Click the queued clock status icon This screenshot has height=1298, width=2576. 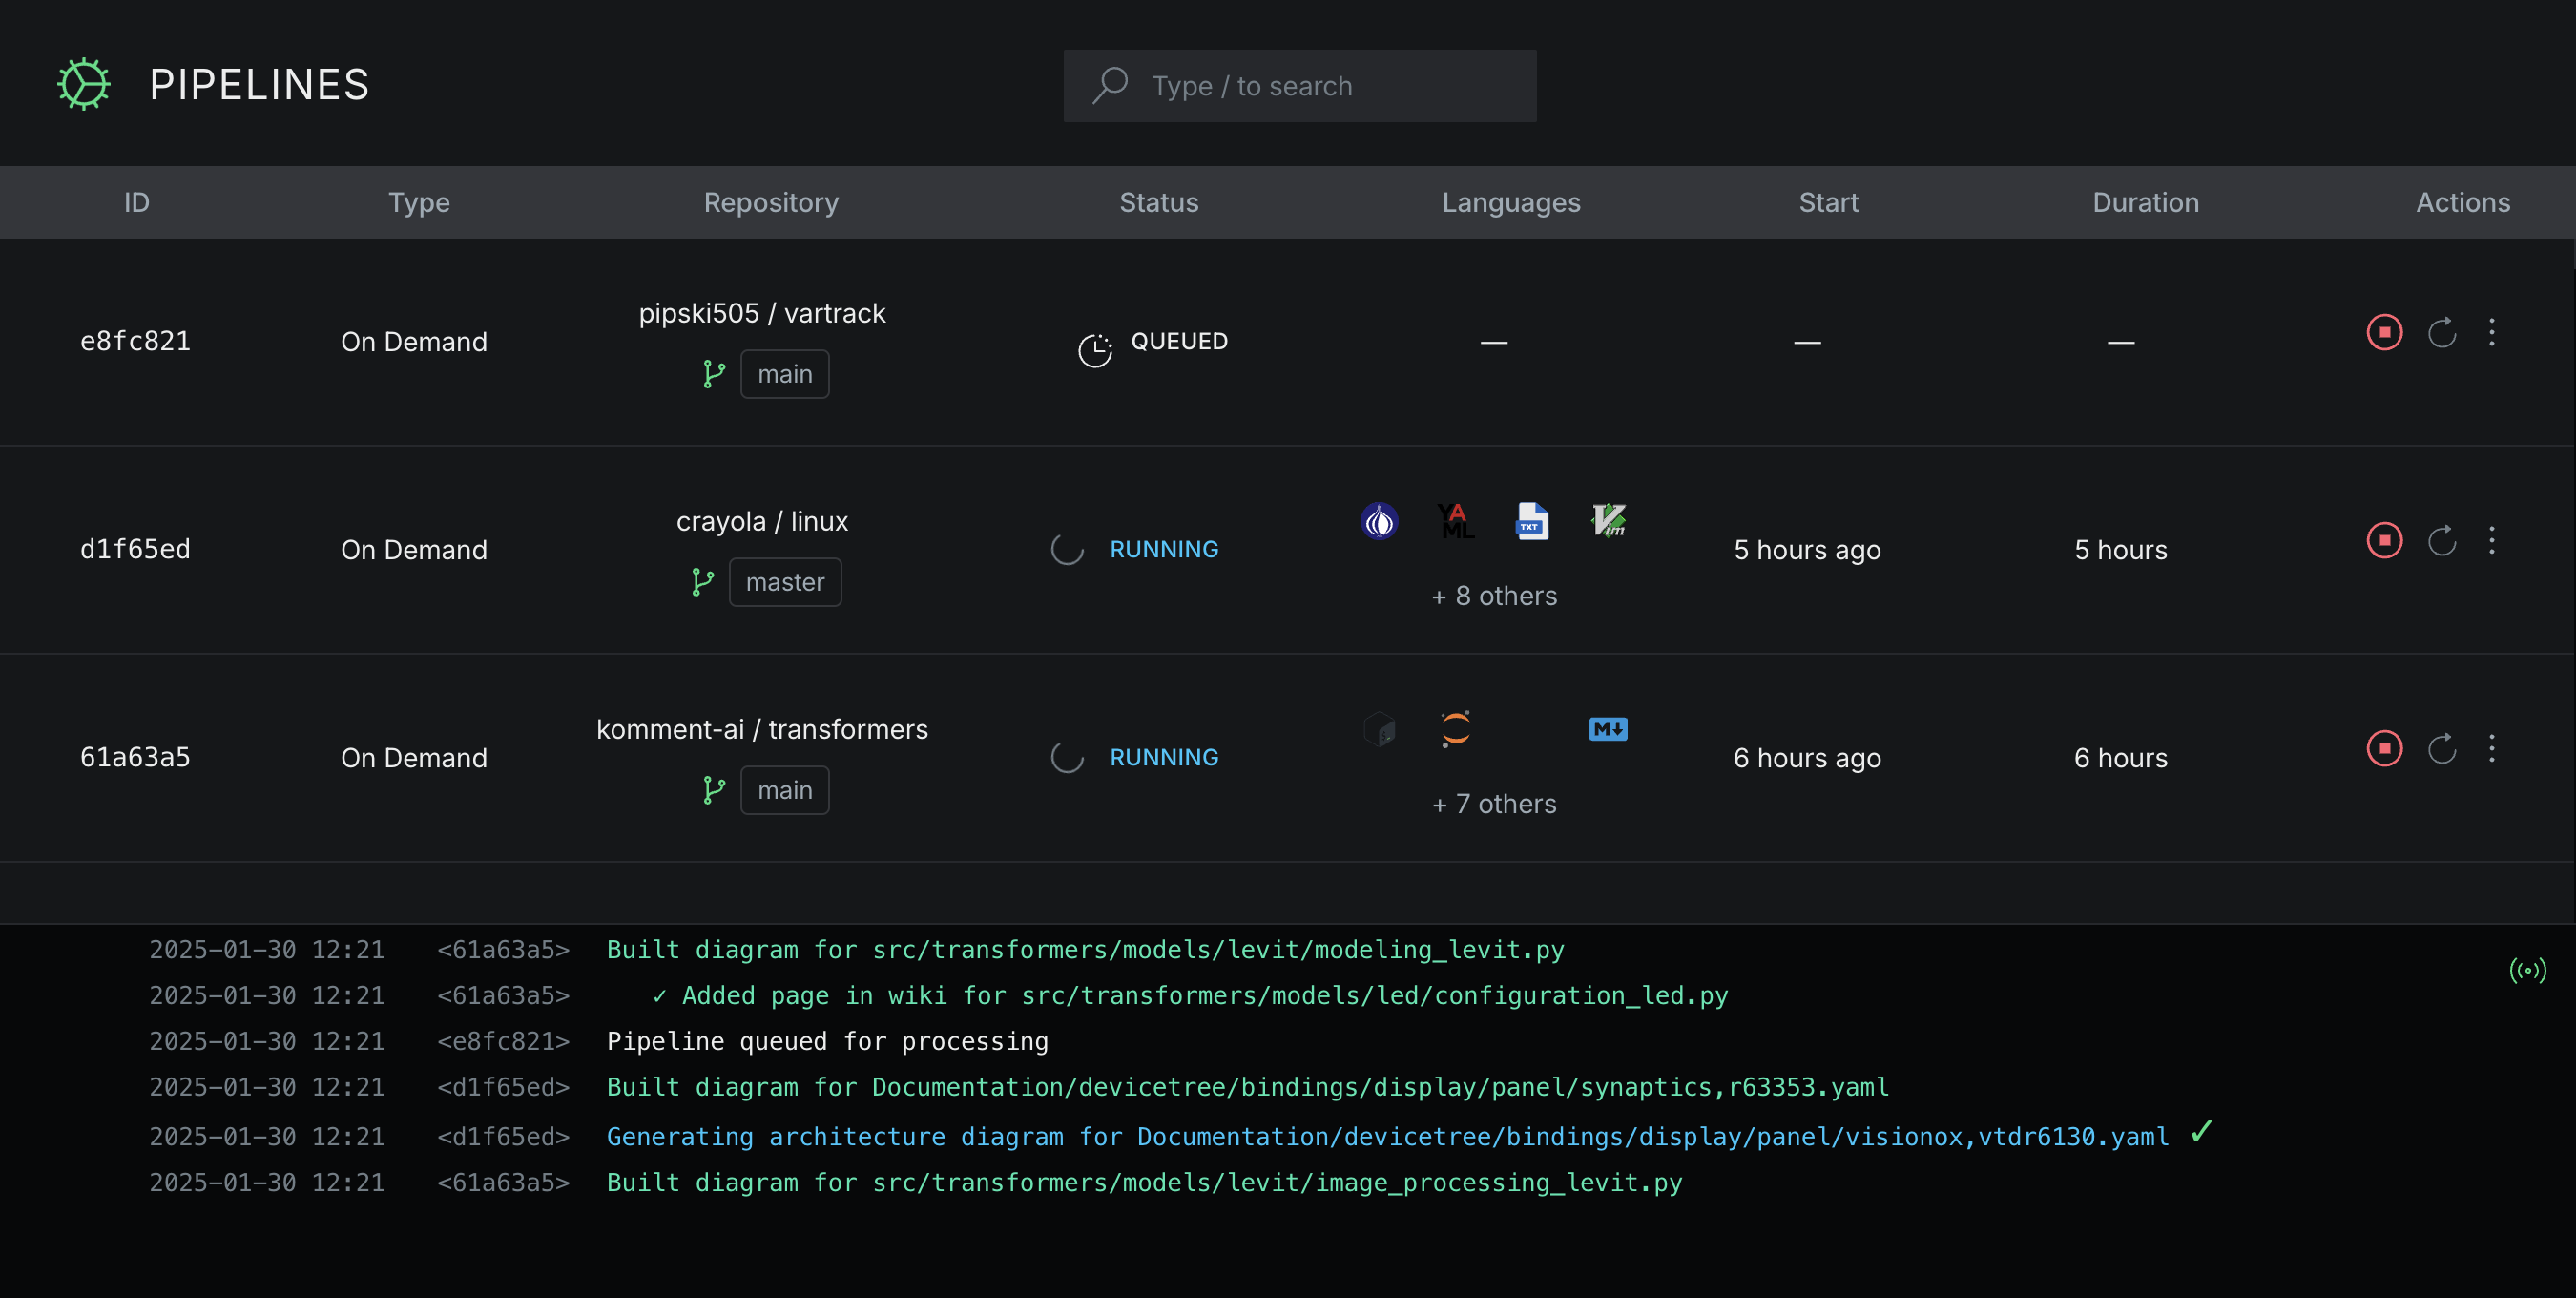(x=1095, y=350)
